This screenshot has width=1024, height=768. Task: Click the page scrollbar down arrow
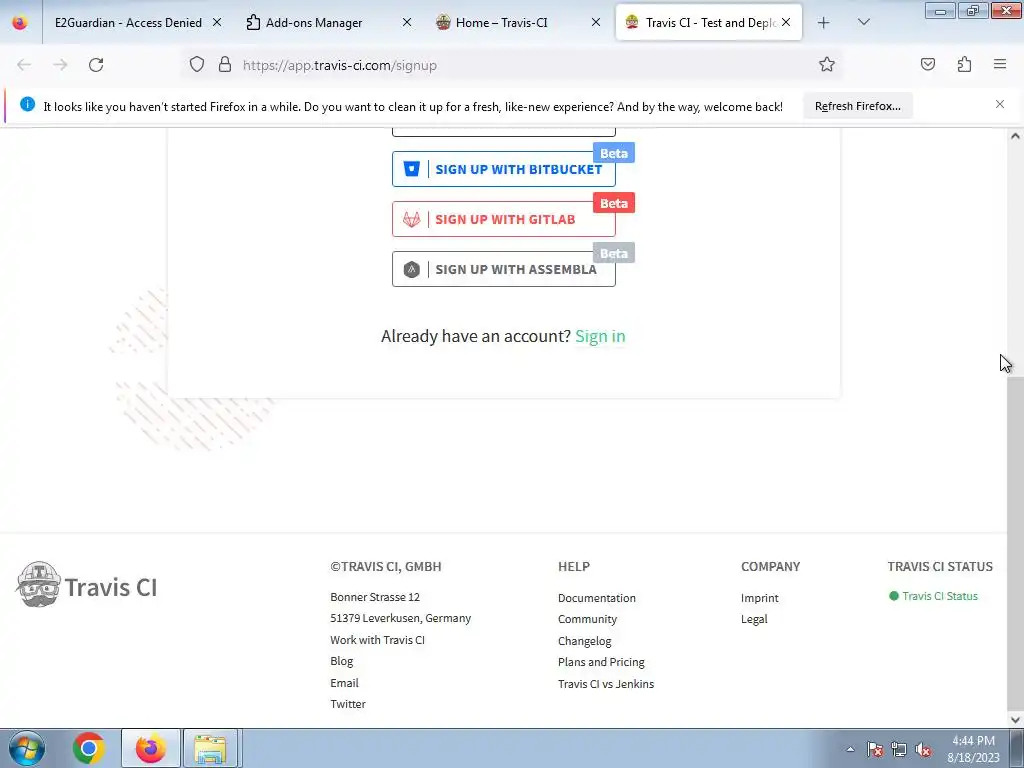[x=1015, y=720]
